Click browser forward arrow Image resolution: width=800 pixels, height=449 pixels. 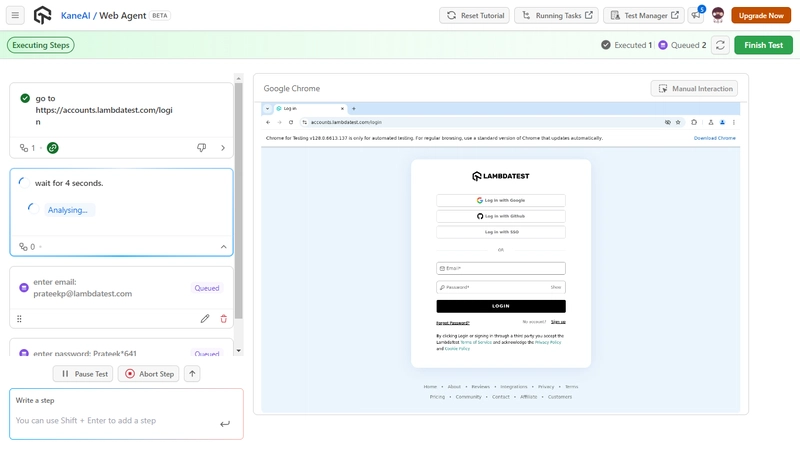(280, 122)
